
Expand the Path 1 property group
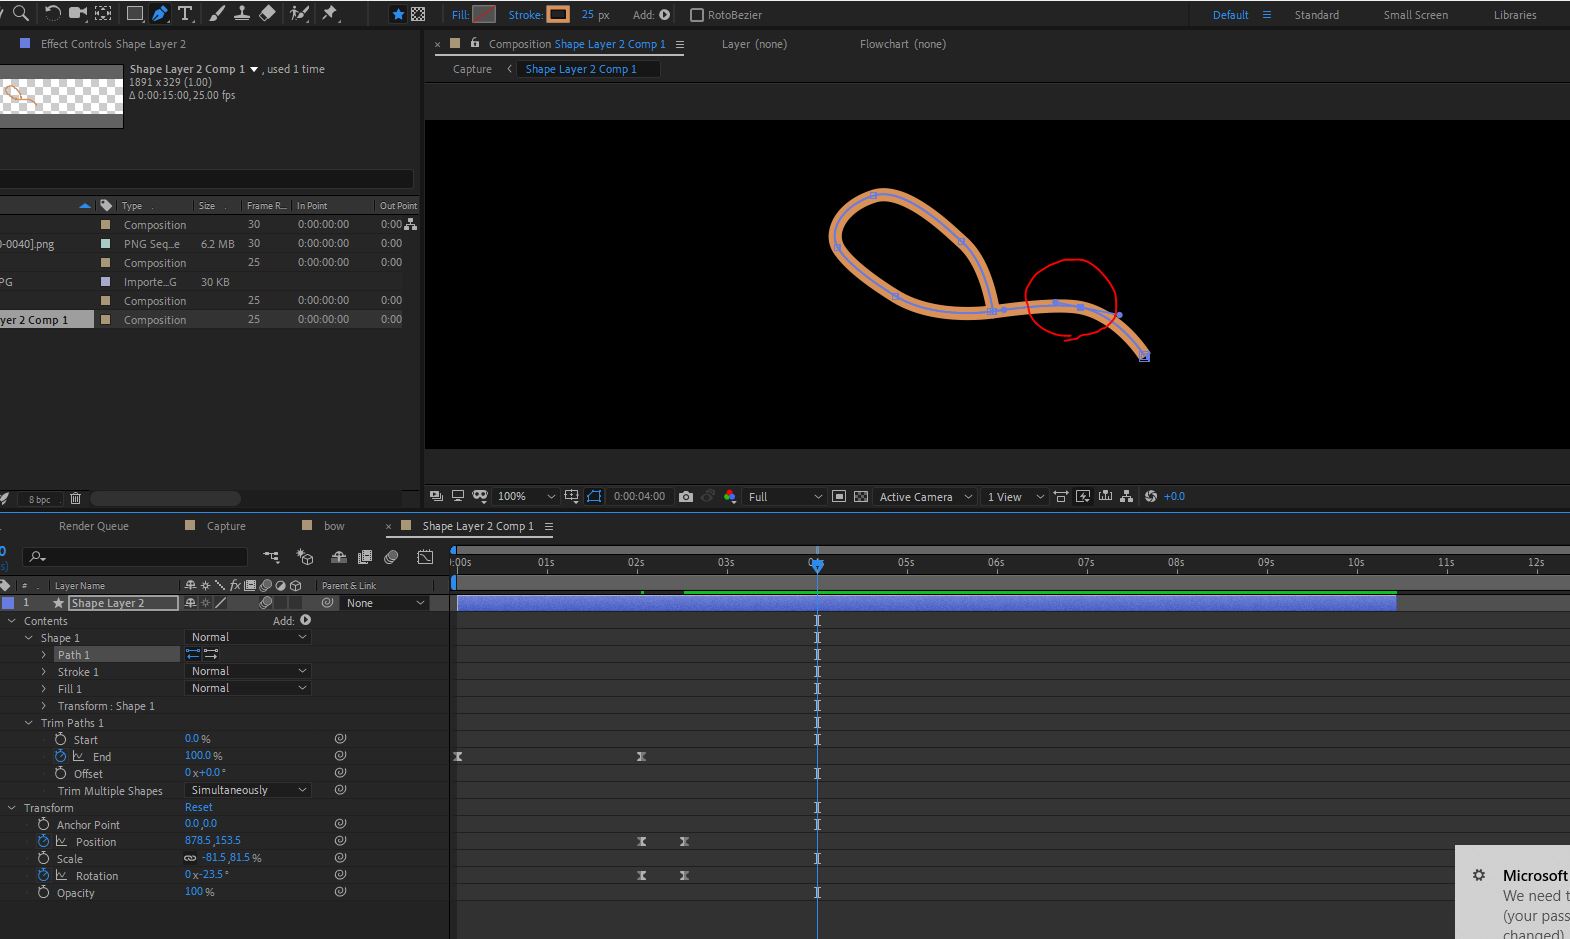click(x=44, y=655)
